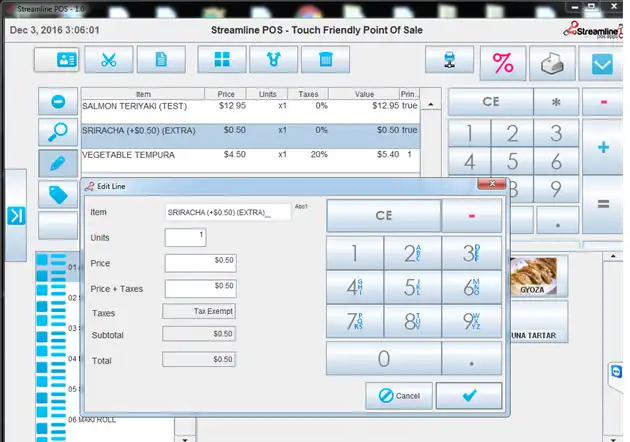
Task: Click the equals key on main keypad
Action: click(603, 204)
